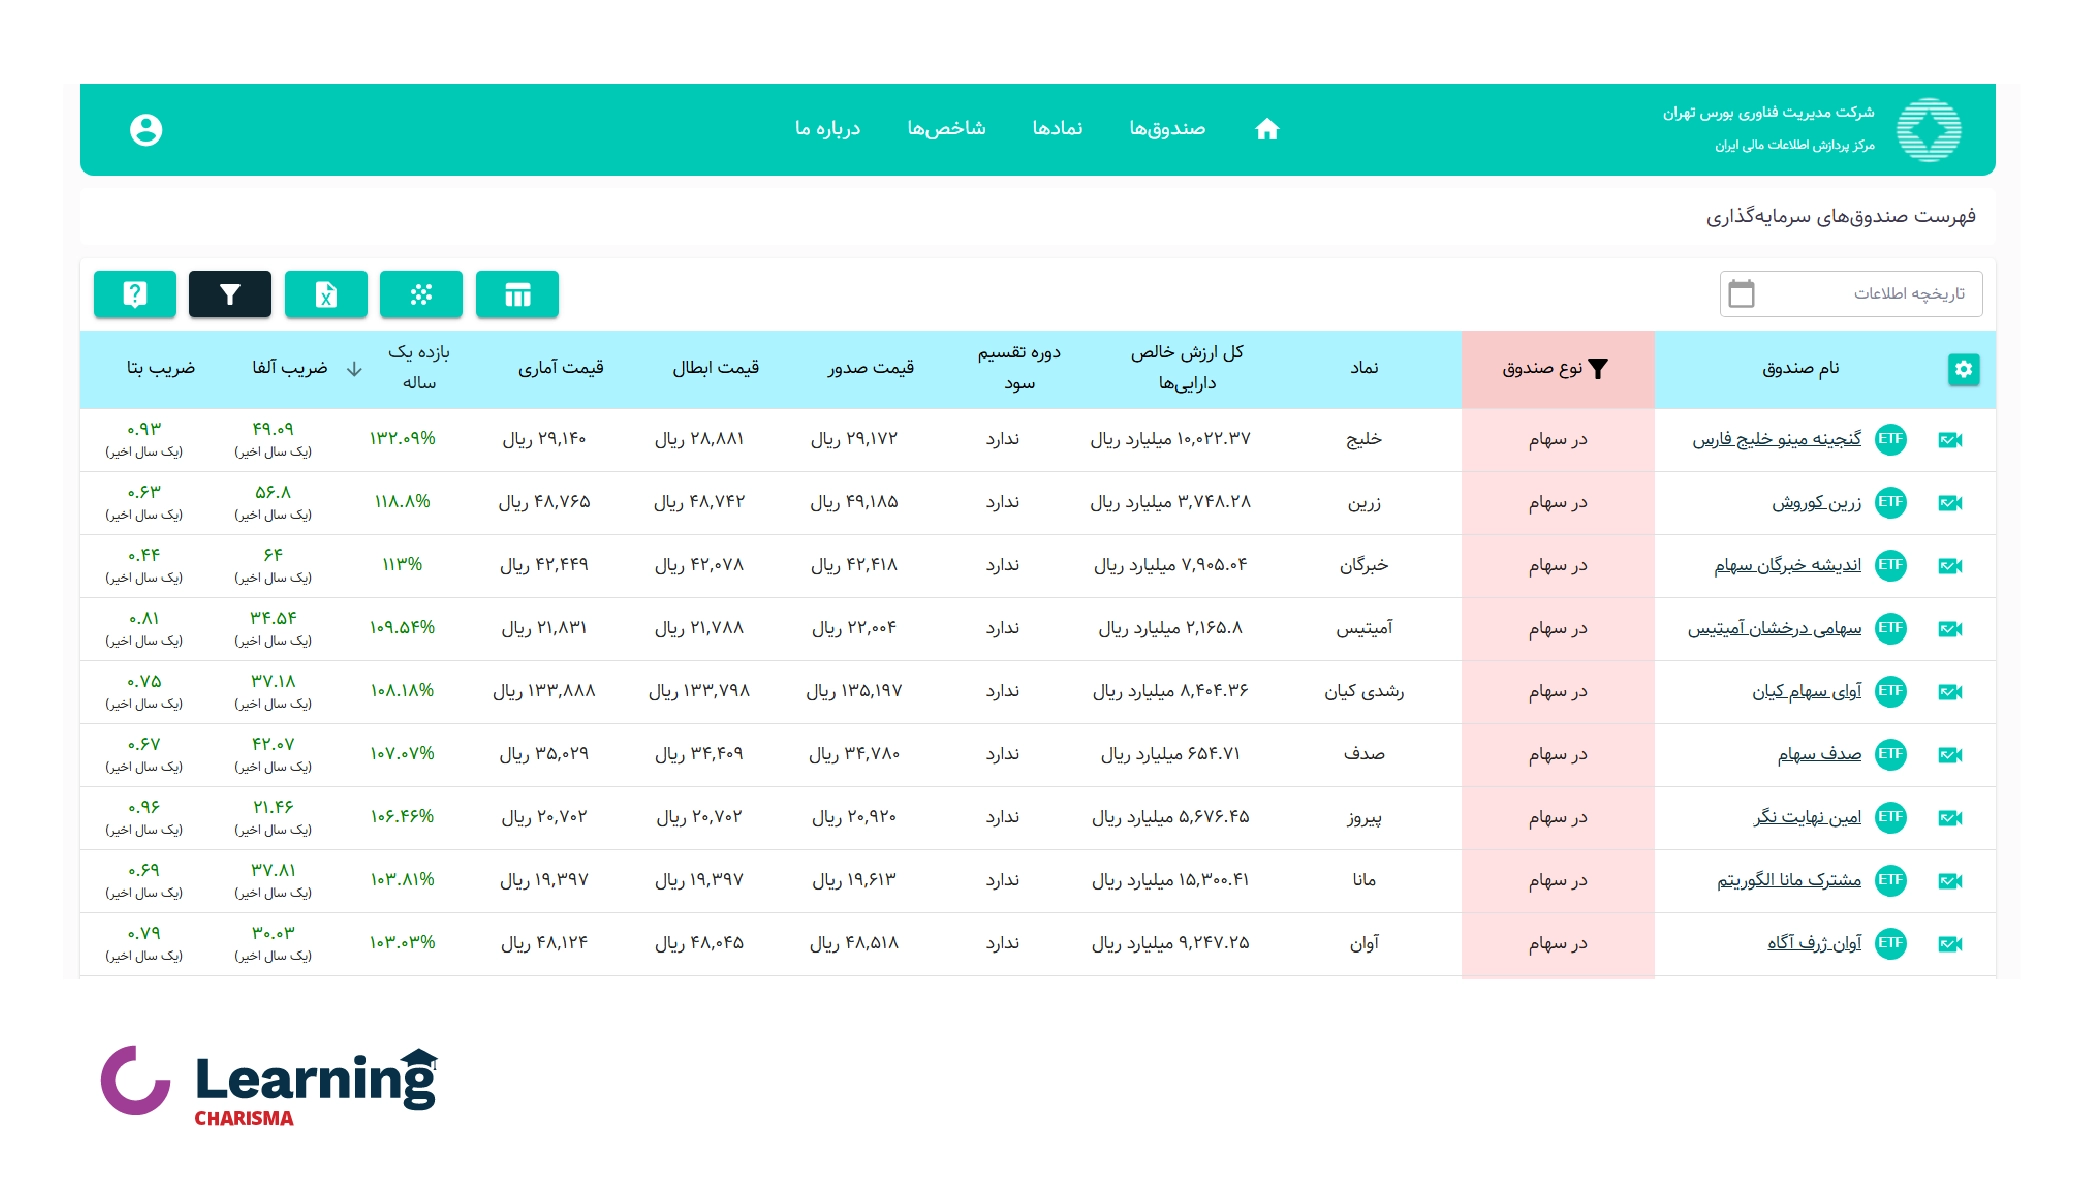Click issue price ۱۳۵,۱۹۷ ریال
Image resolution: width=2084 pixels, height=1199 pixels.
854,691
